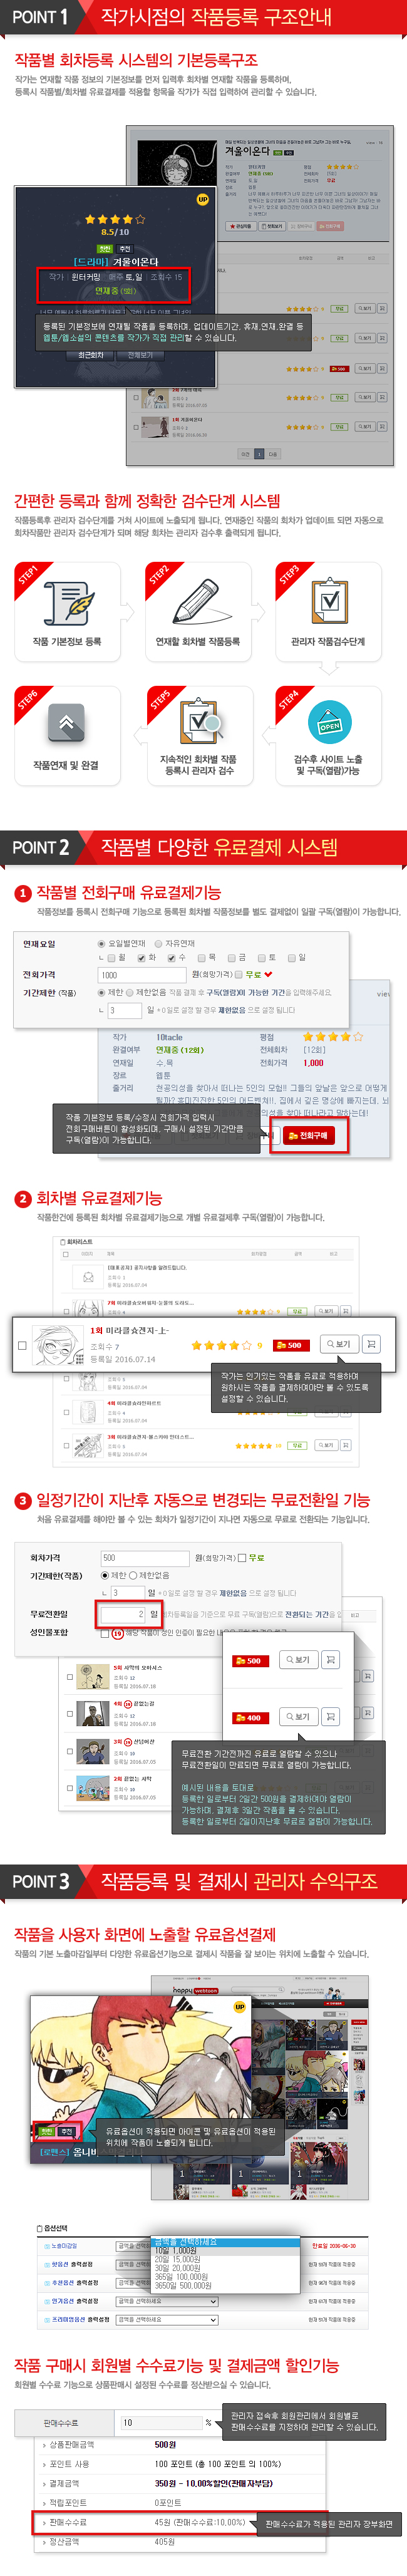Click the 보기 view button for episode 1회

click(x=338, y=1344)
